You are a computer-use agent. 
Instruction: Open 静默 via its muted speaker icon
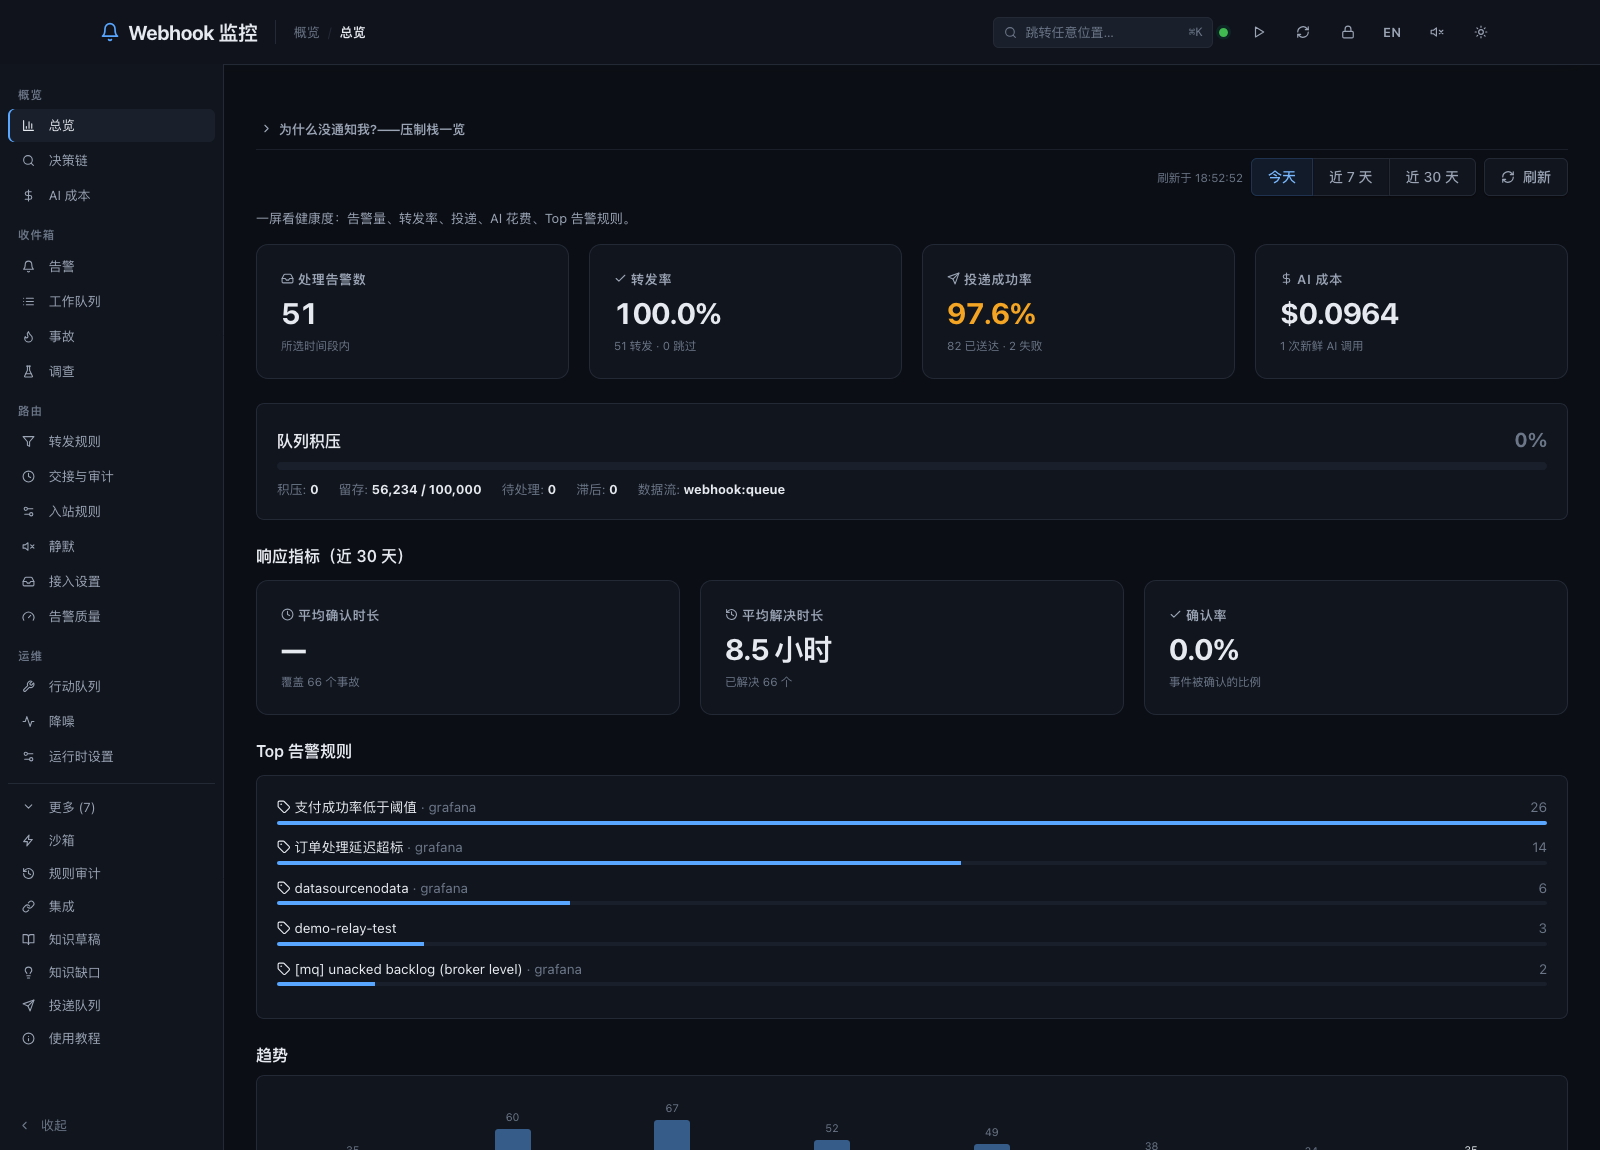coord(28,546)
